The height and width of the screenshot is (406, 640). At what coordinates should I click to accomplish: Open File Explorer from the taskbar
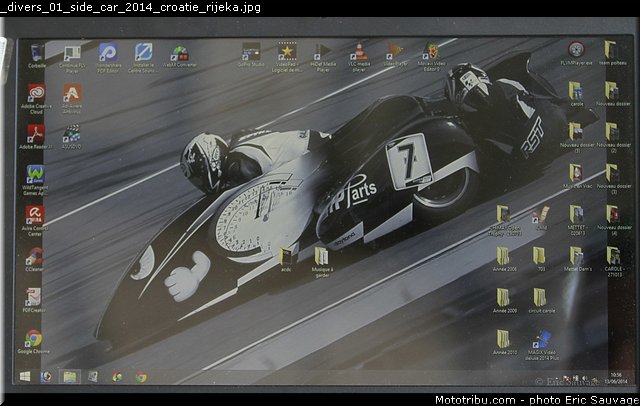(x=69, y=377)
